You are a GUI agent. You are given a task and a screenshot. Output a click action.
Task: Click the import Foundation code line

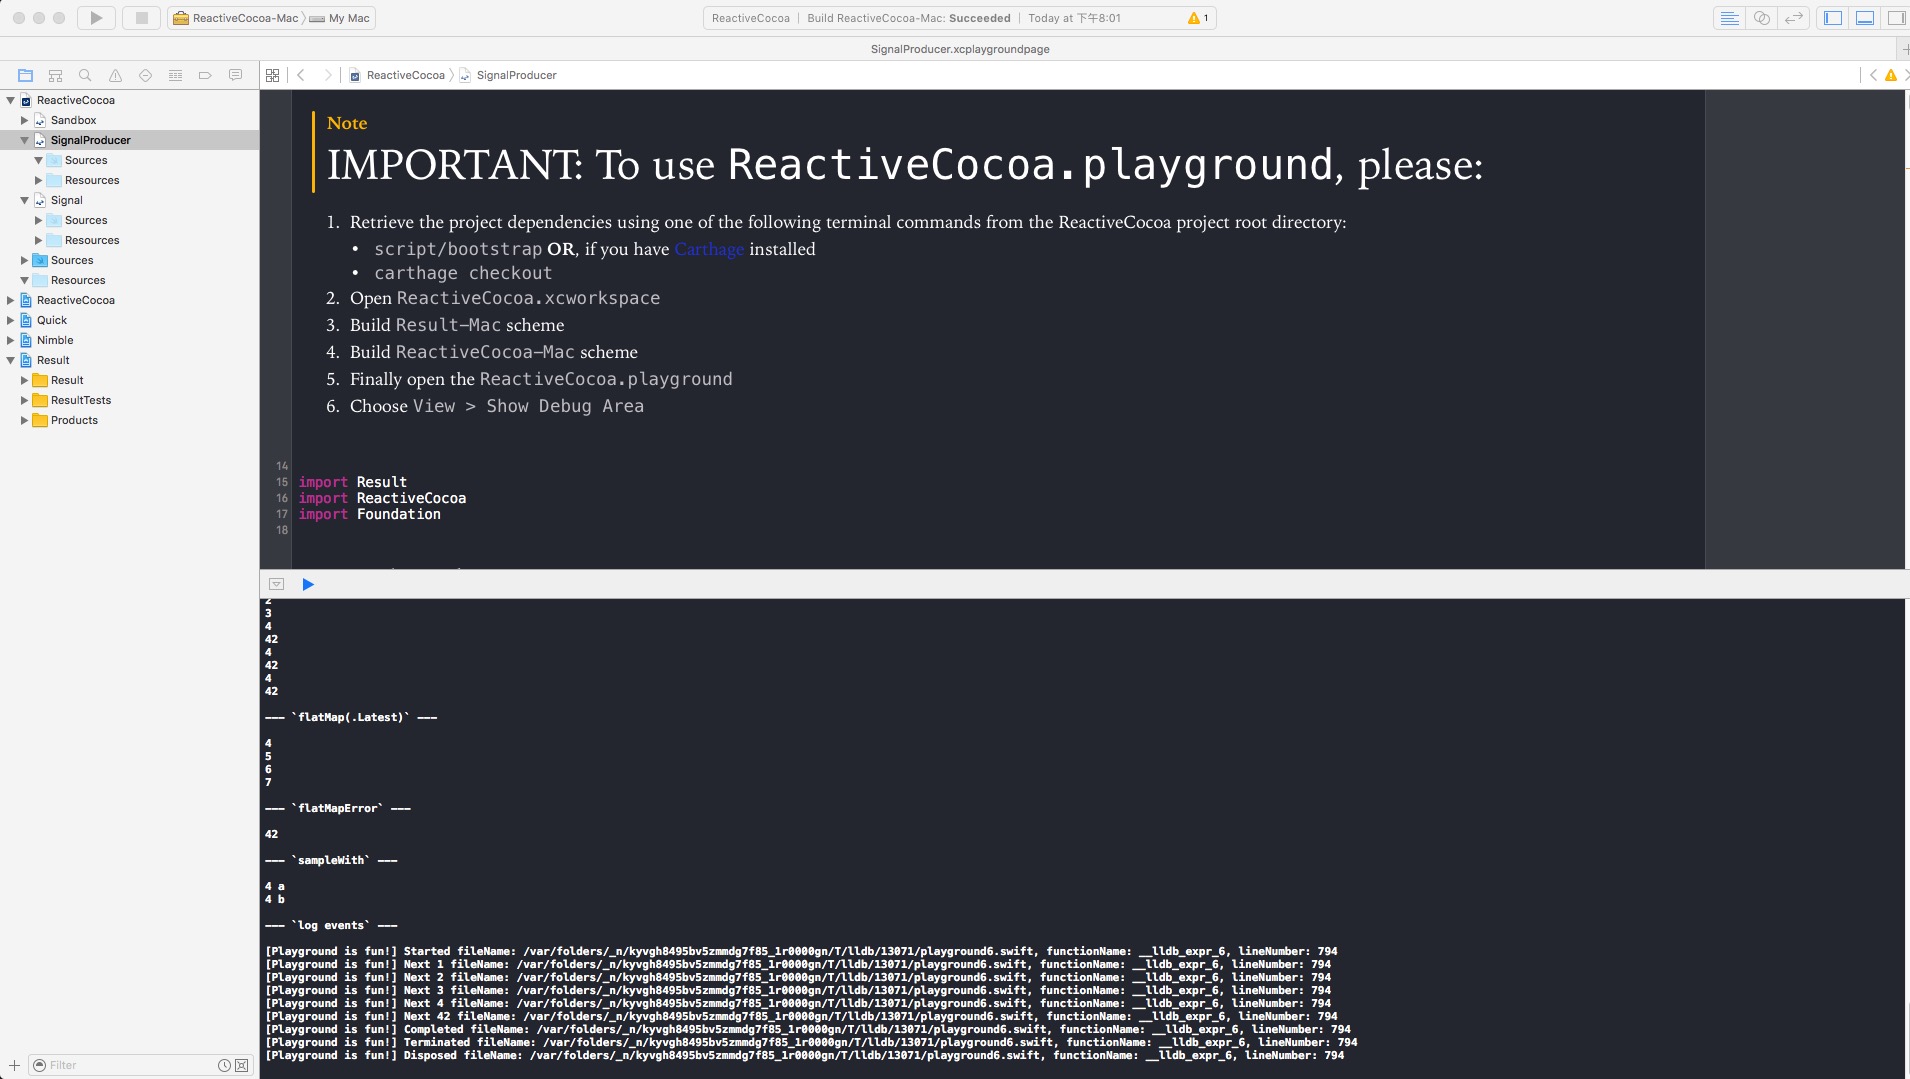click(370, 514)
